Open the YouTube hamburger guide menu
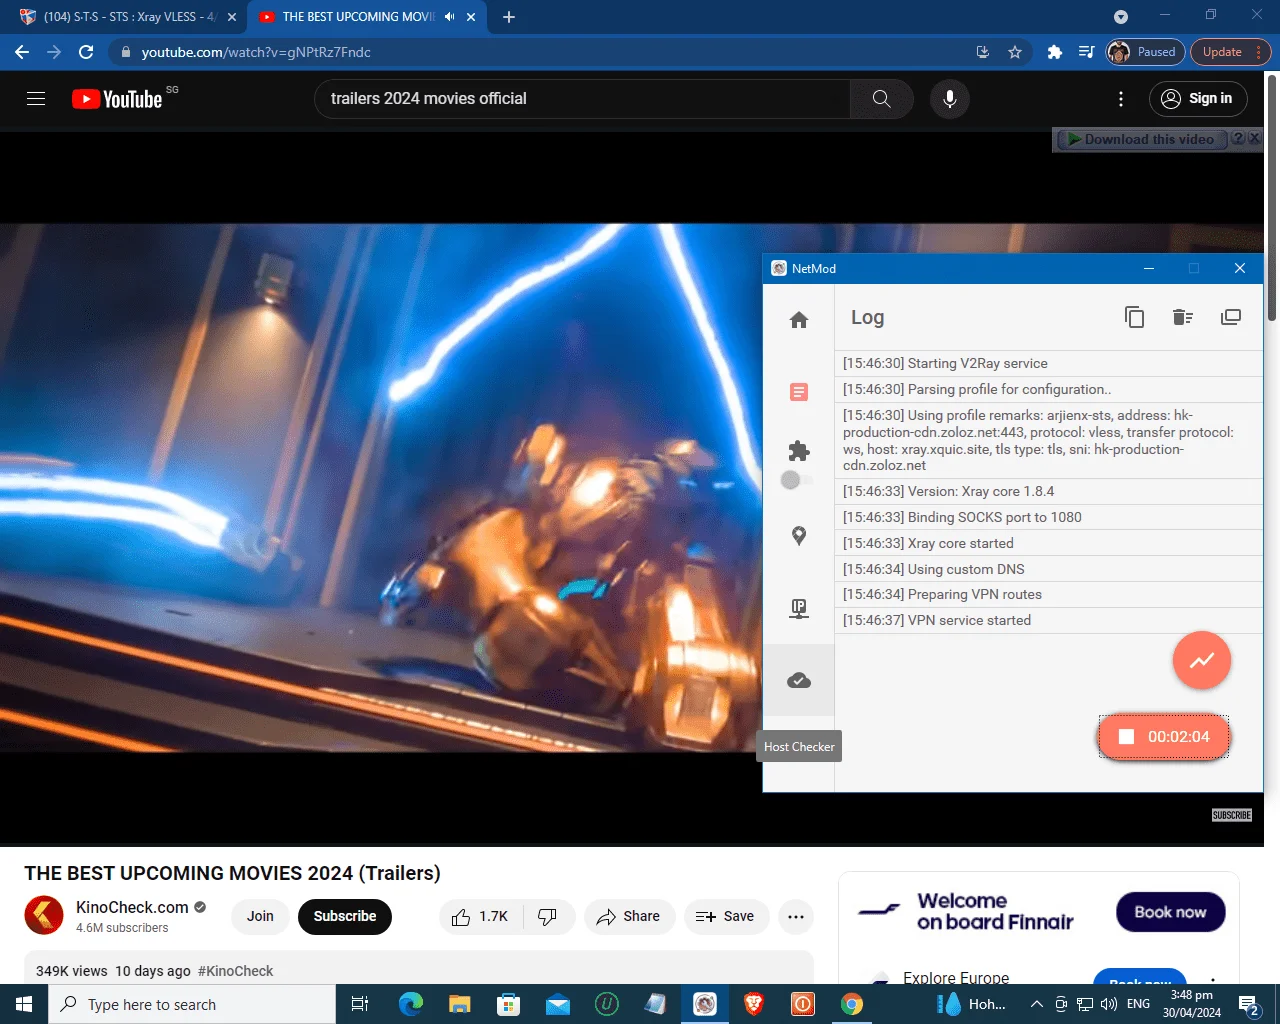The width and height of the screenshot is (1280, 1024). click(x=36, y=98)
